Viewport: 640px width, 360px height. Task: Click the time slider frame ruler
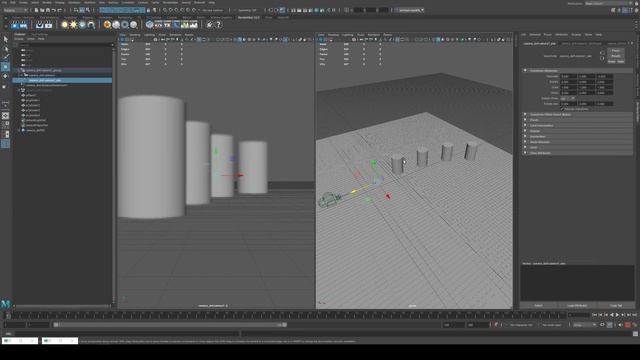pyautogui.click(x=286, y=315)
